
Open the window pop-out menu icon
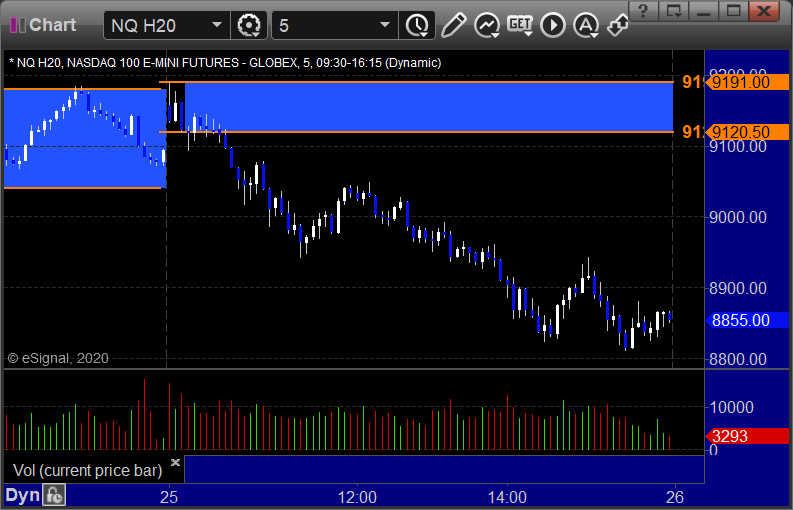[673, 11]
